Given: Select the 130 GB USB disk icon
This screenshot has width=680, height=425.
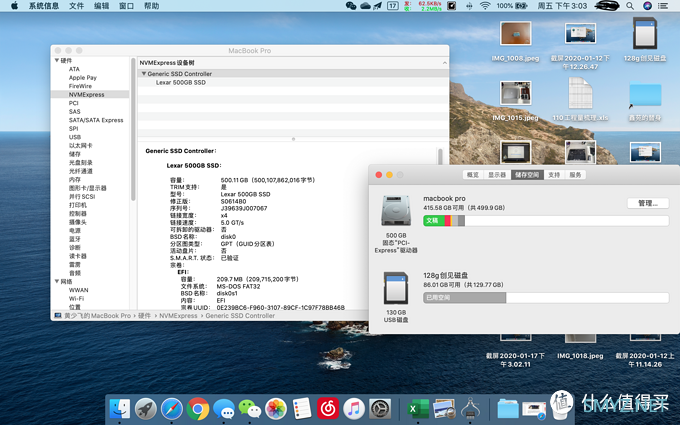Looking at the screenshot, I should point(396,288).
